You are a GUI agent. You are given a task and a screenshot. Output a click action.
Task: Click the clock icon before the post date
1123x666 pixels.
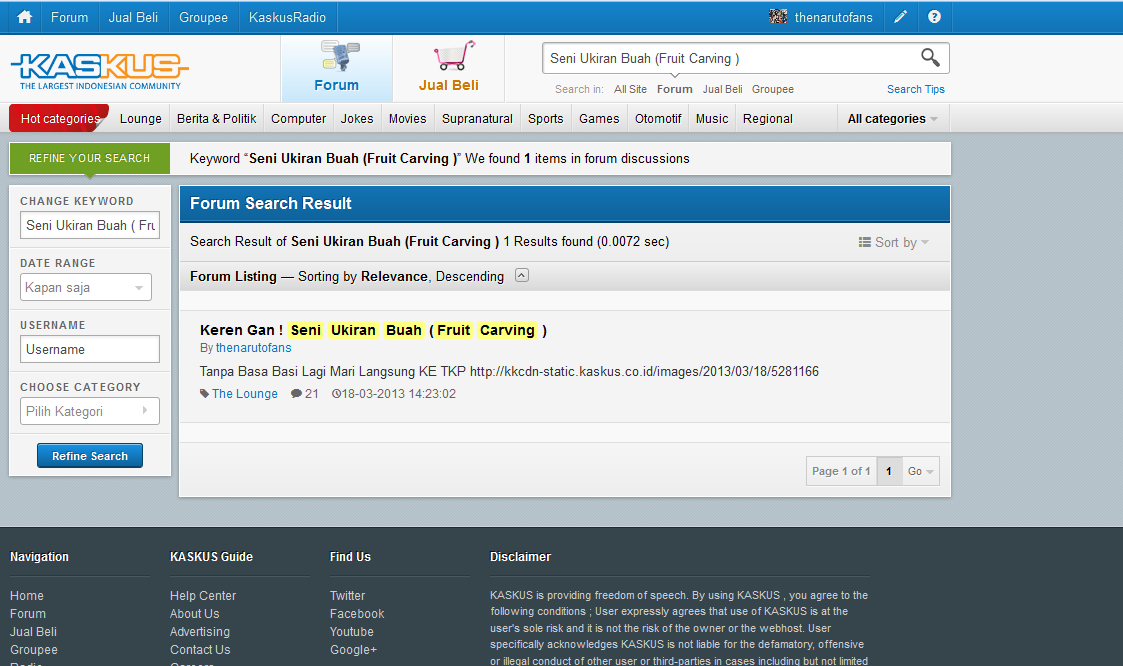[x=336, y=393]
